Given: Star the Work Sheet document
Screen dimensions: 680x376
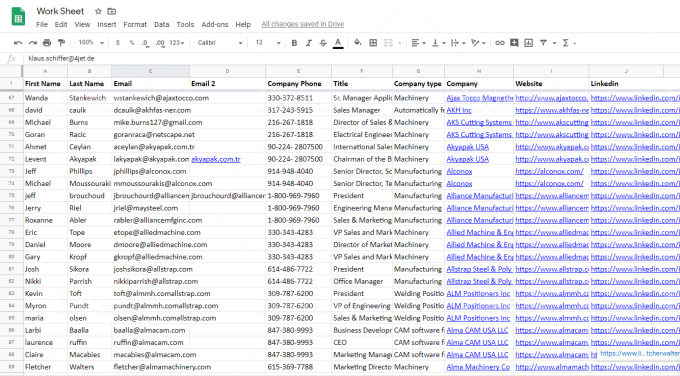Looking at the screenshot, I should coord(98,11).
